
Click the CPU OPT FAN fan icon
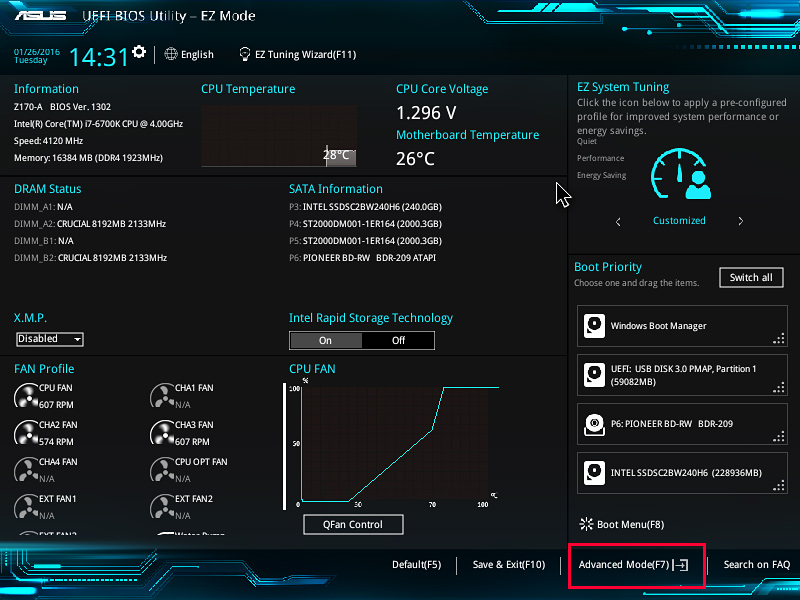(162, 470)
